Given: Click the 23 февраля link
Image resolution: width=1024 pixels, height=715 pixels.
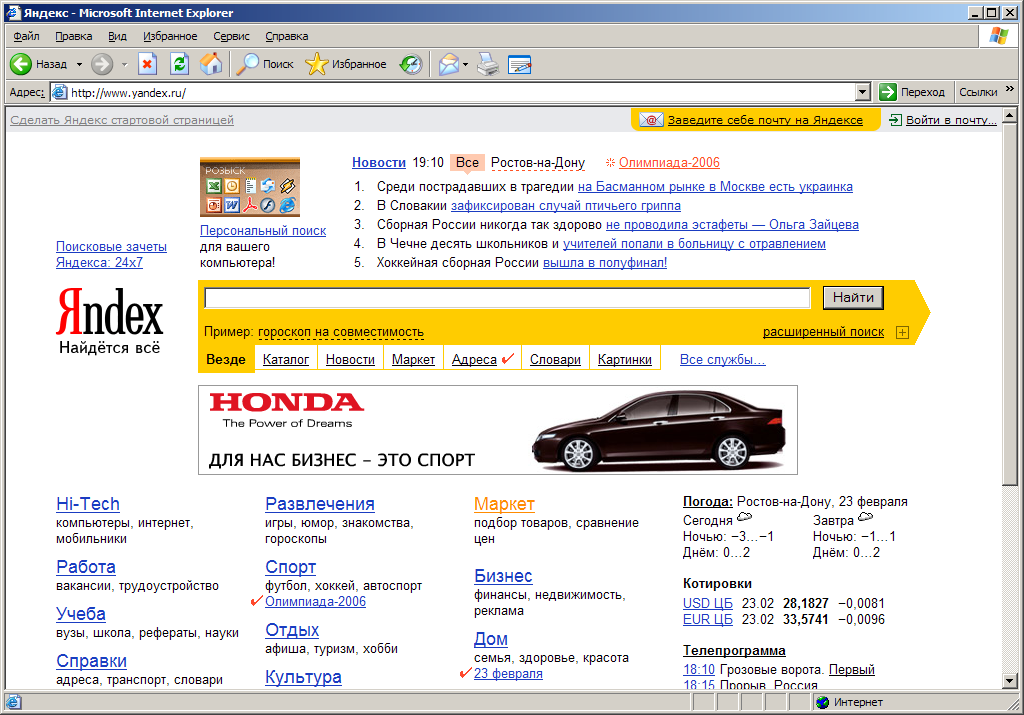Looking at the screenshot, I should click(508, 673).
